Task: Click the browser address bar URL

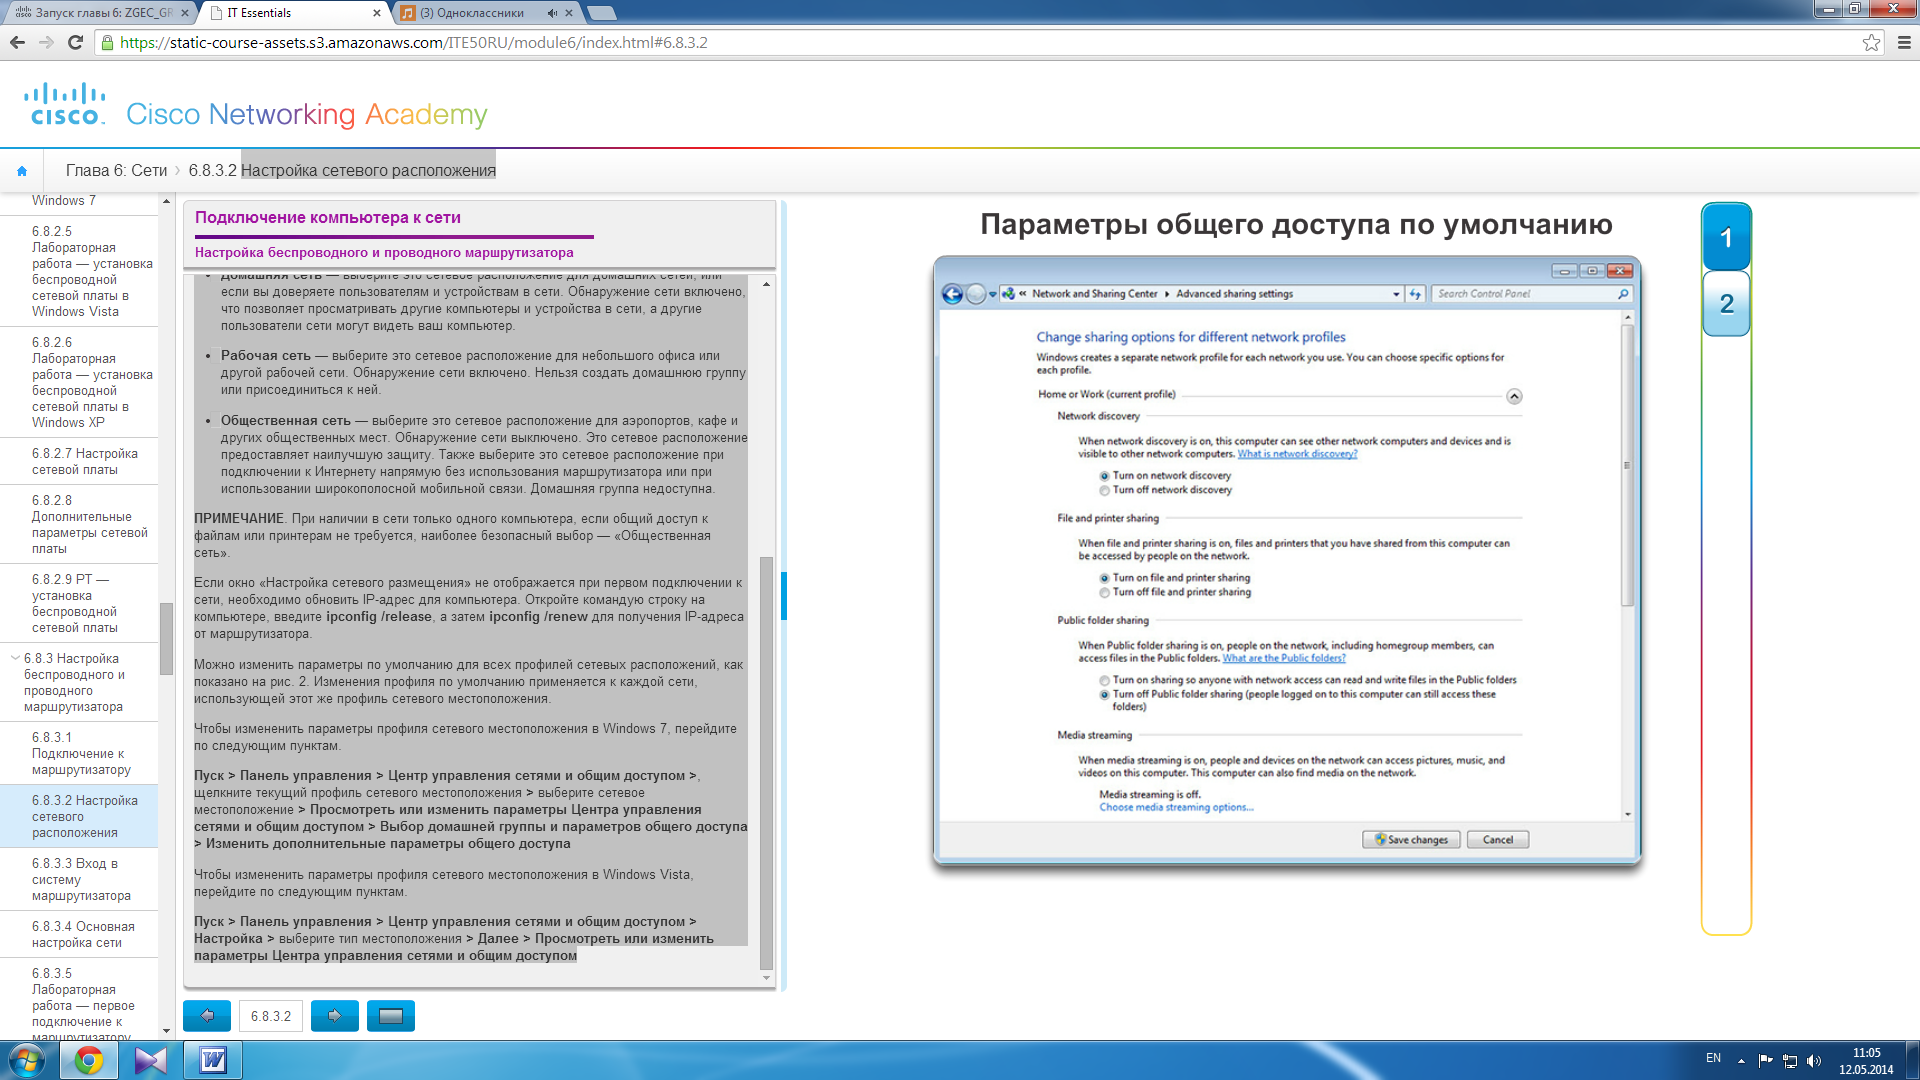Action: [x=414, y=42]
